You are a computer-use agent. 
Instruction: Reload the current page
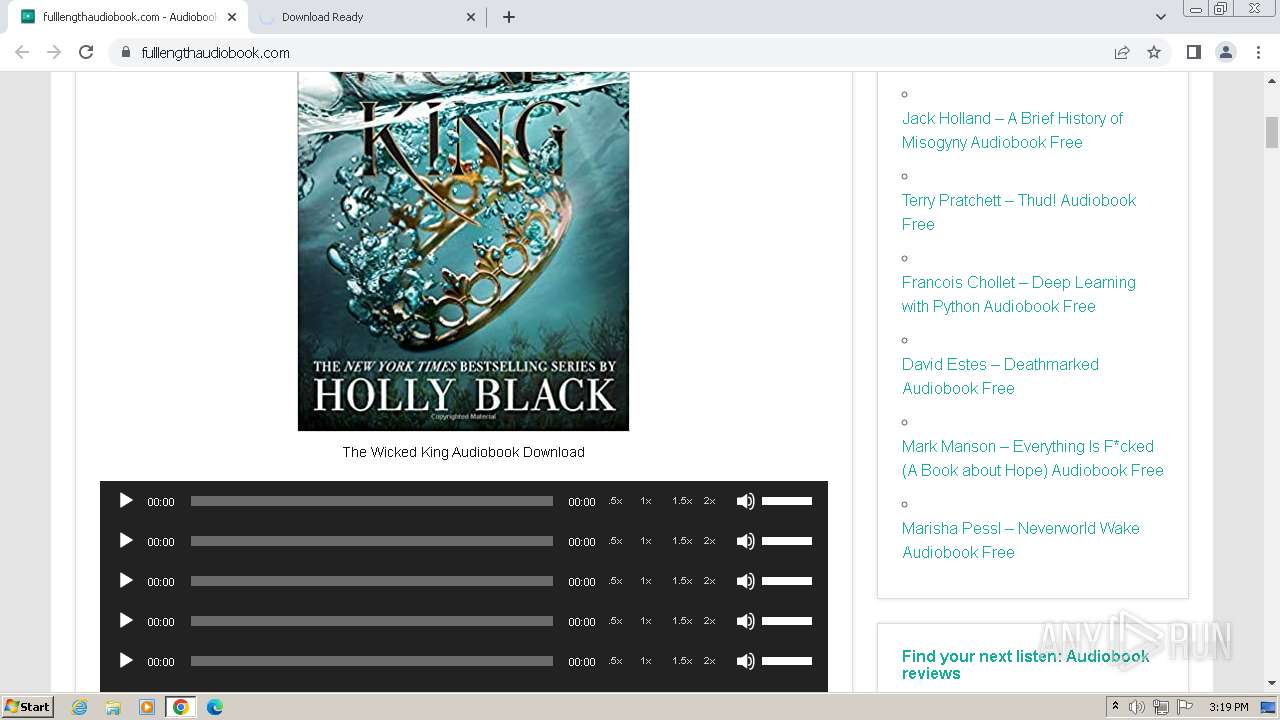click(86, 52)
